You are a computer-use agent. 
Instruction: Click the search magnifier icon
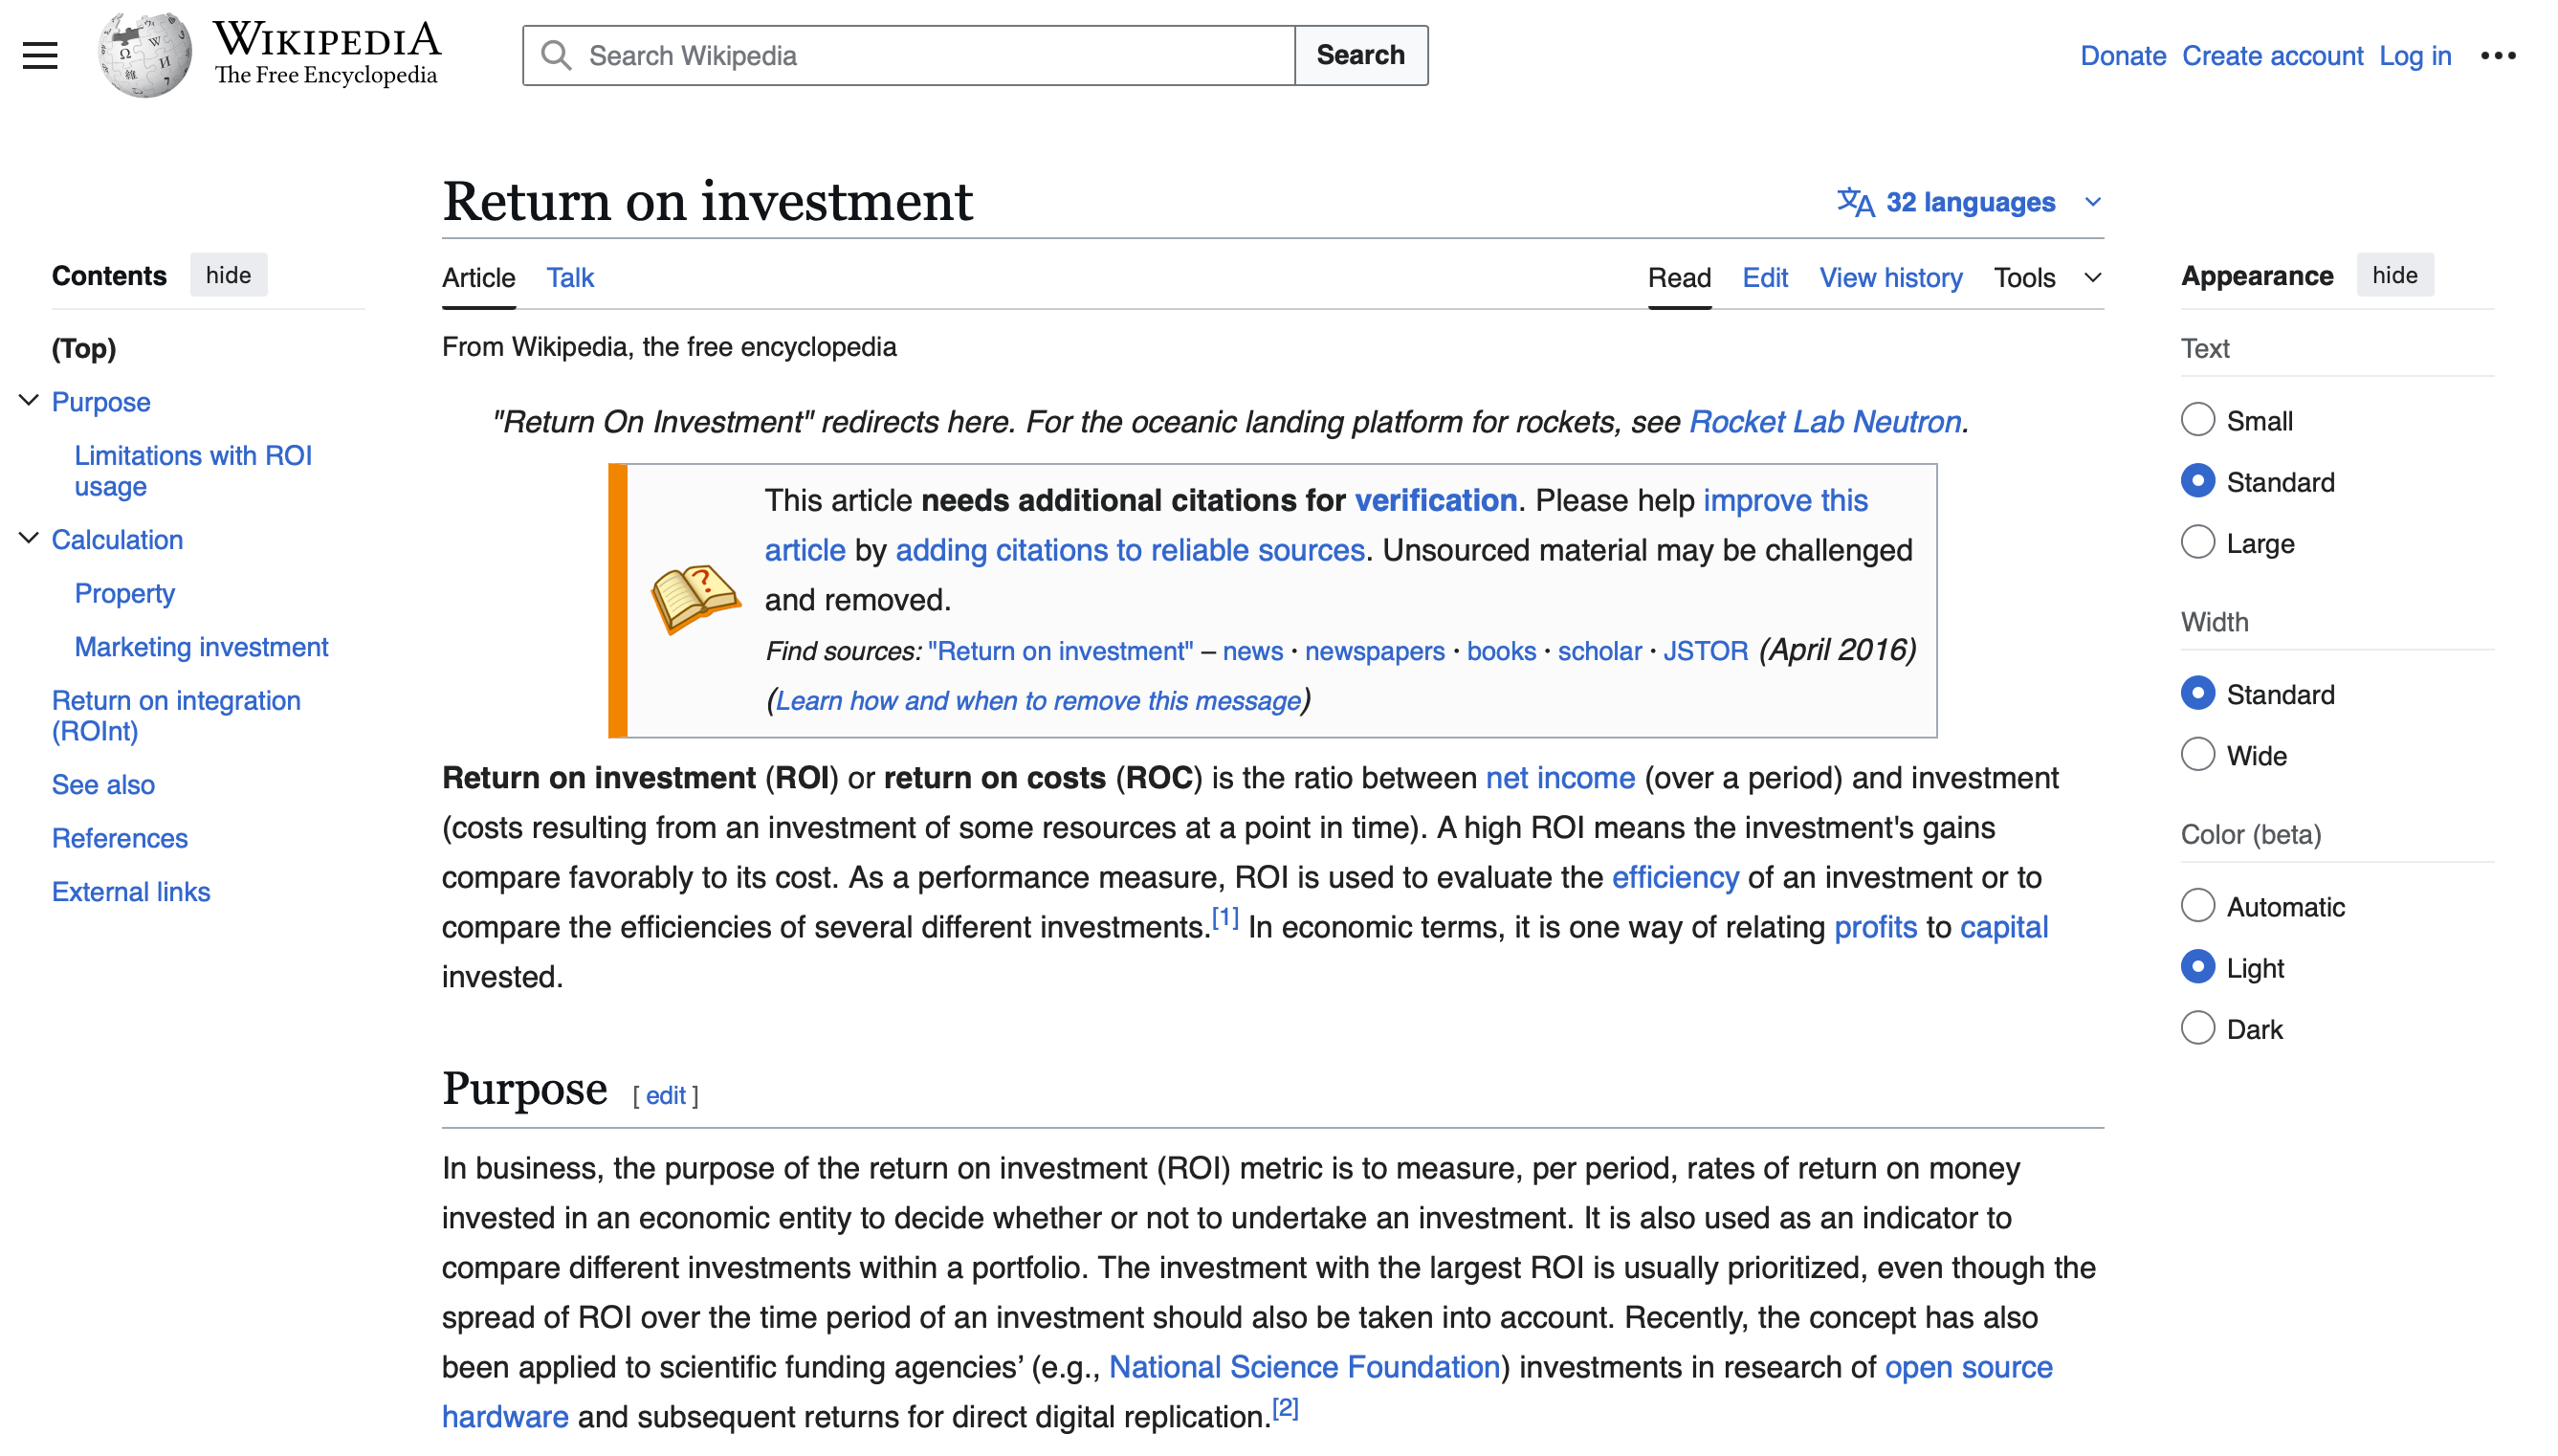pyautogui.click(x=556, y=55)
